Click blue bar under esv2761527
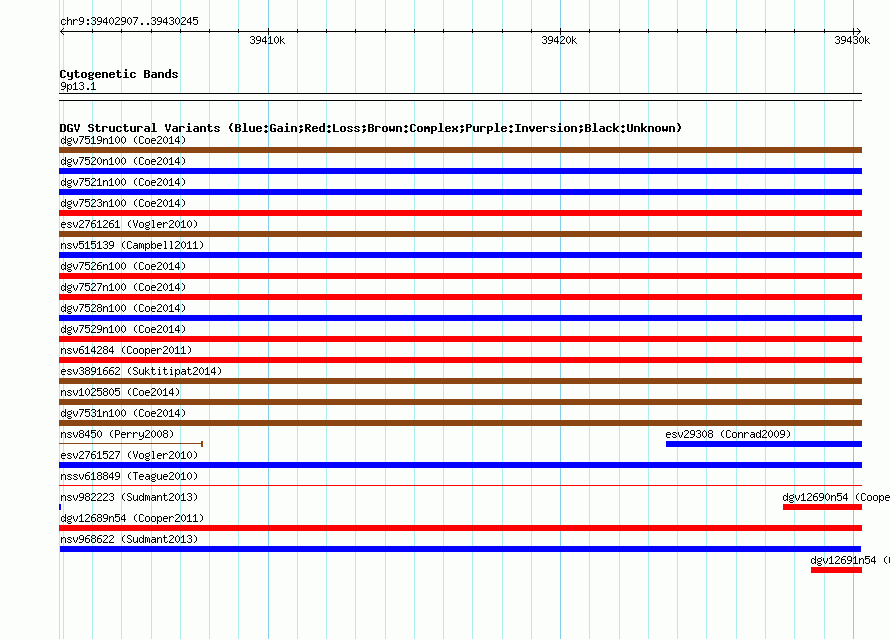 click(460, 465)
